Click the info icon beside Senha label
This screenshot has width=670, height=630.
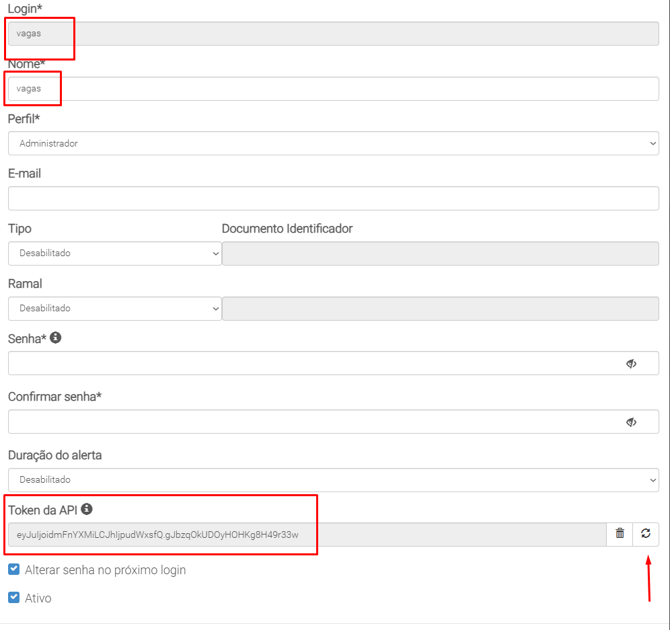tap(56, 338)
